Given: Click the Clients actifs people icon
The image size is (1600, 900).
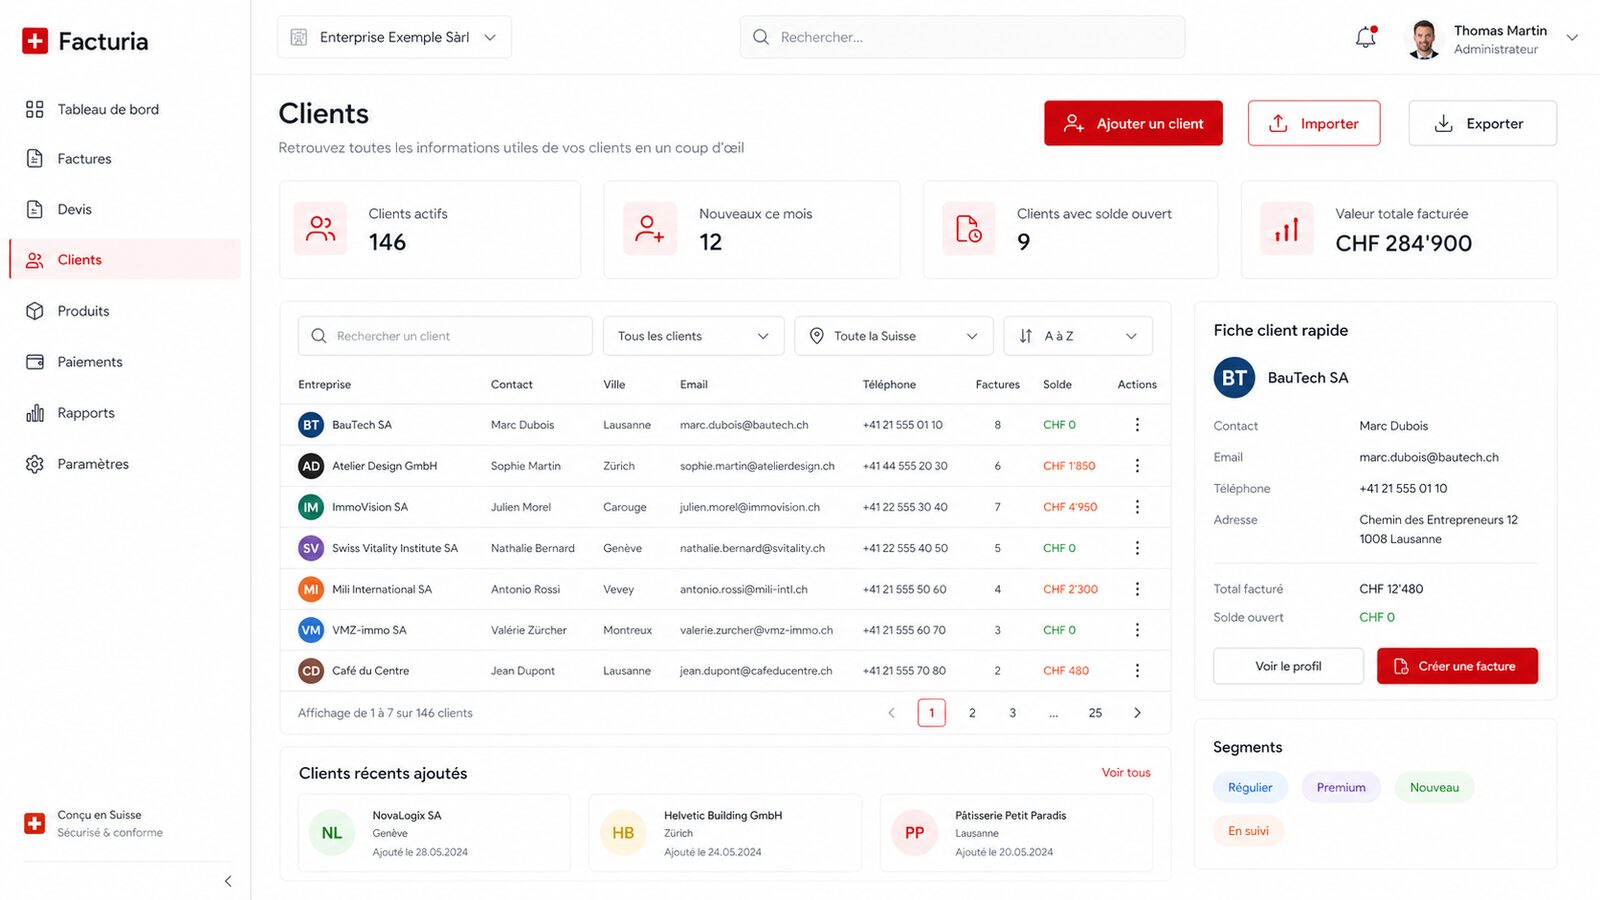Looking at the screenshot, I should point(321,228).
